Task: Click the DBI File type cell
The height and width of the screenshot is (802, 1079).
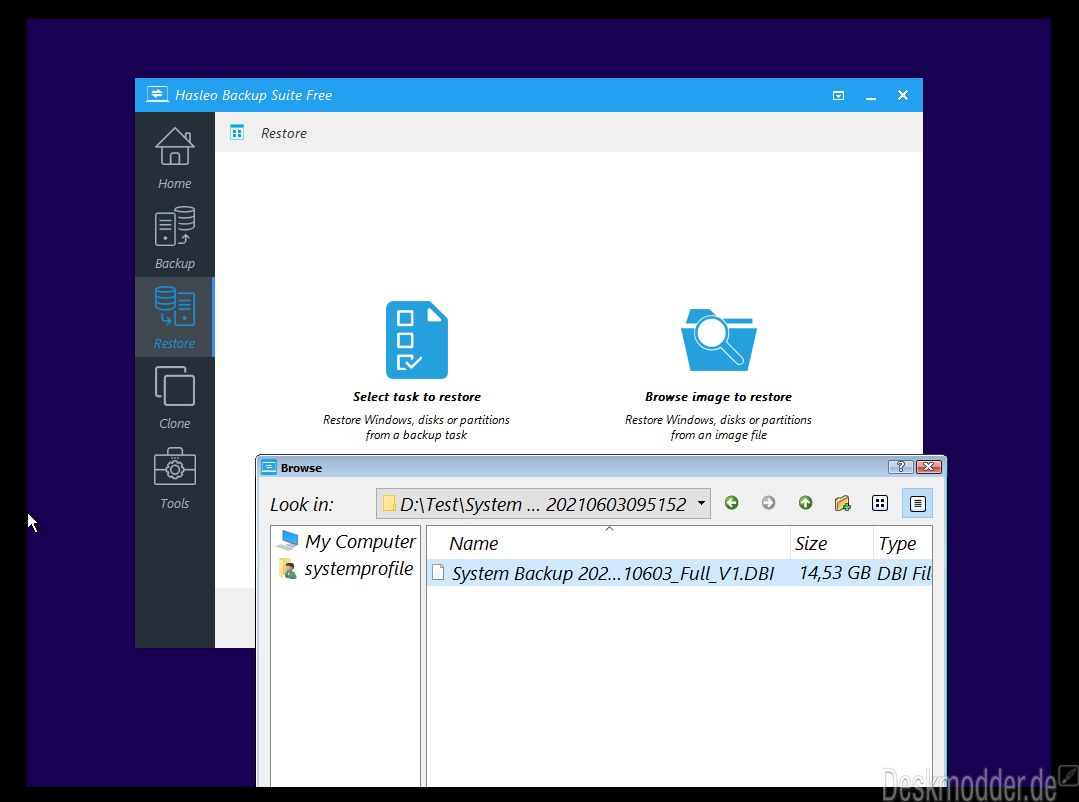Action: click(904, 573)
